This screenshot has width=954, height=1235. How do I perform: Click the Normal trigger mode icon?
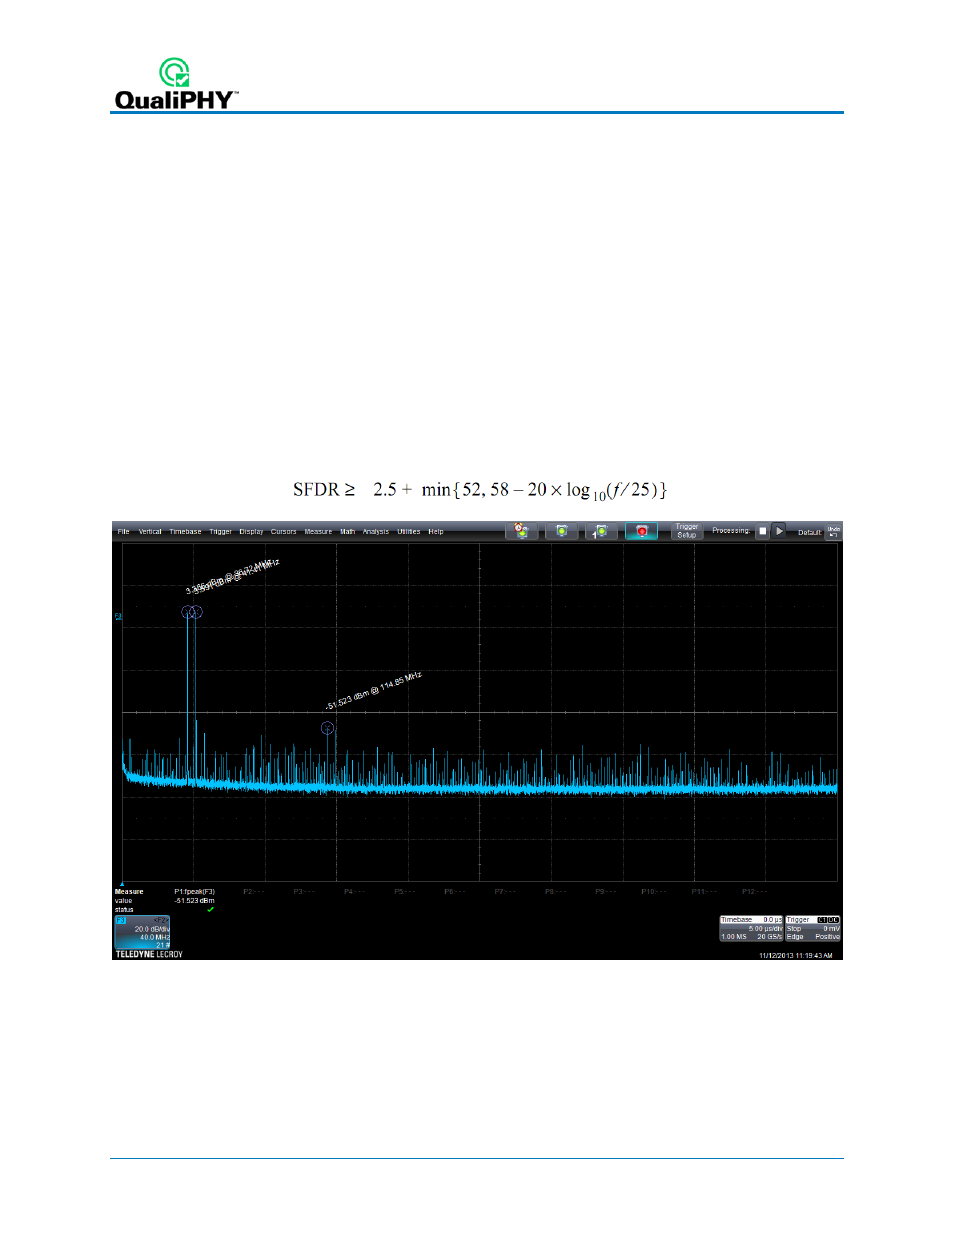(562, 531)
